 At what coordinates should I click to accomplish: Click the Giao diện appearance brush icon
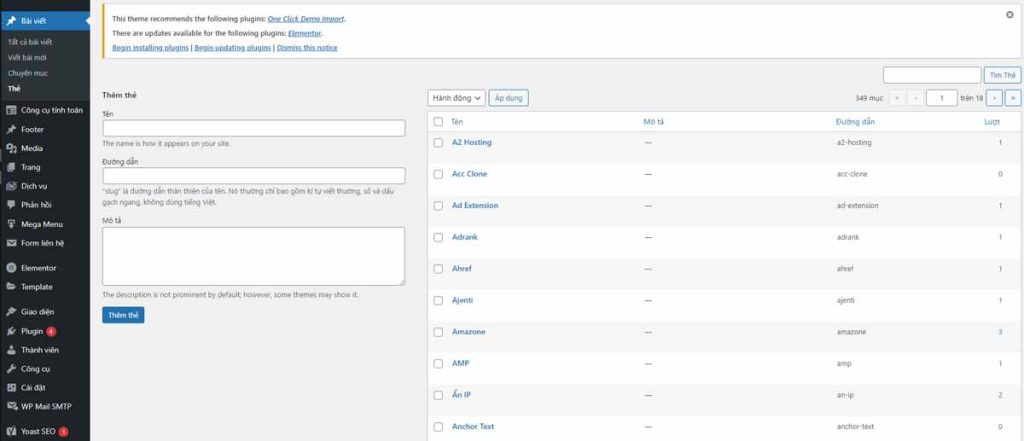(11, 312)
